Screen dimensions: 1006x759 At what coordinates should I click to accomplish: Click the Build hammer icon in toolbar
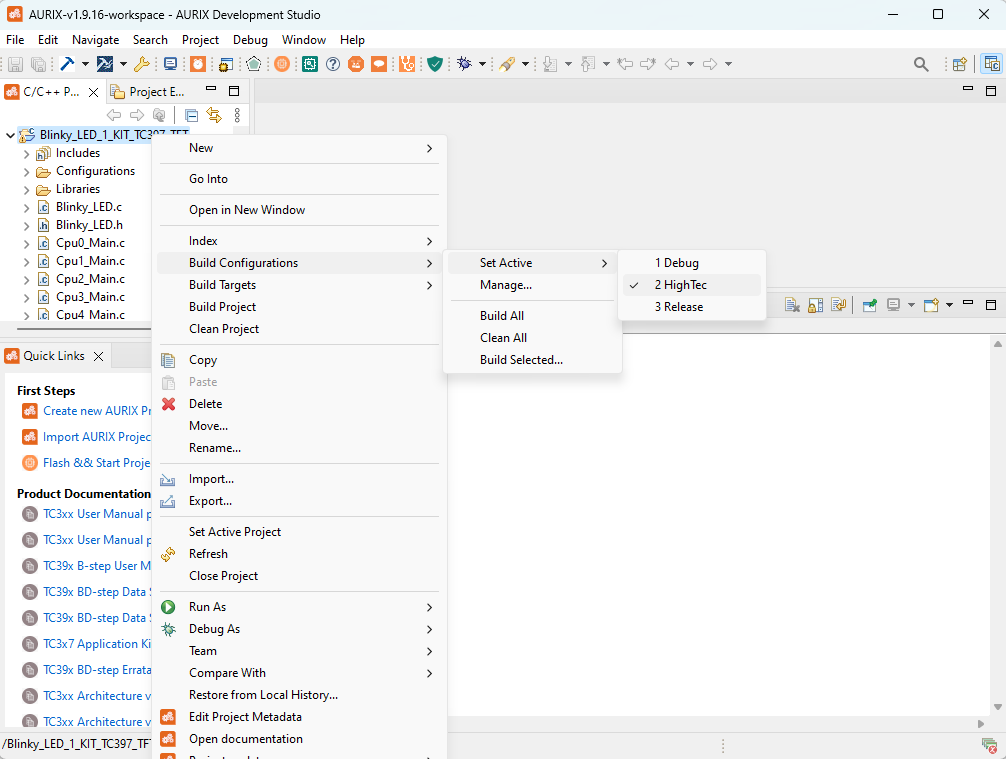tap(66, 64)
